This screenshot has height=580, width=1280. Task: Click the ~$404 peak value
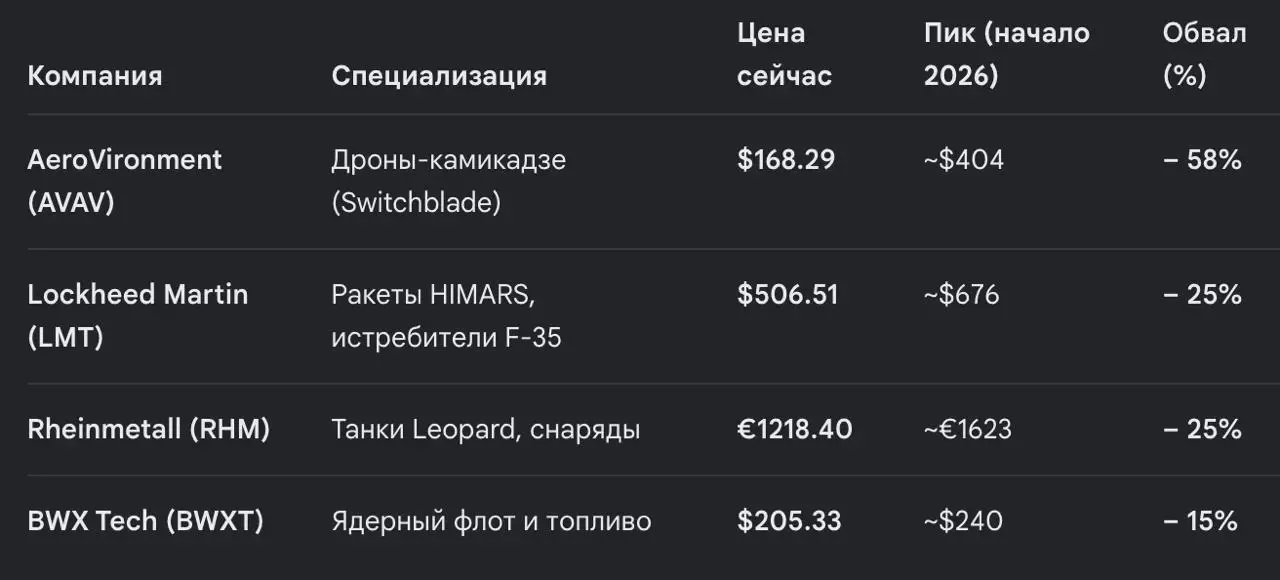pos(964,160)
